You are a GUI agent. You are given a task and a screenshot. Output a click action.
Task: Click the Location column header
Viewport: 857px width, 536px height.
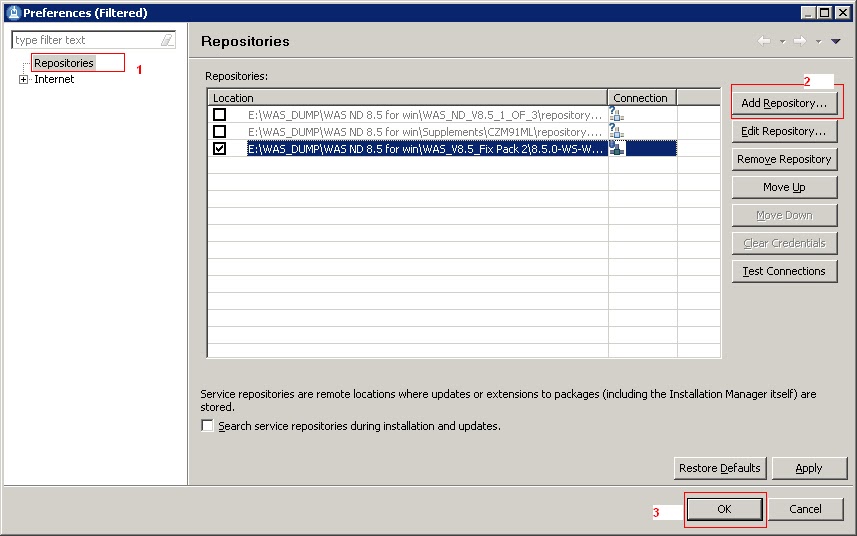408,98
